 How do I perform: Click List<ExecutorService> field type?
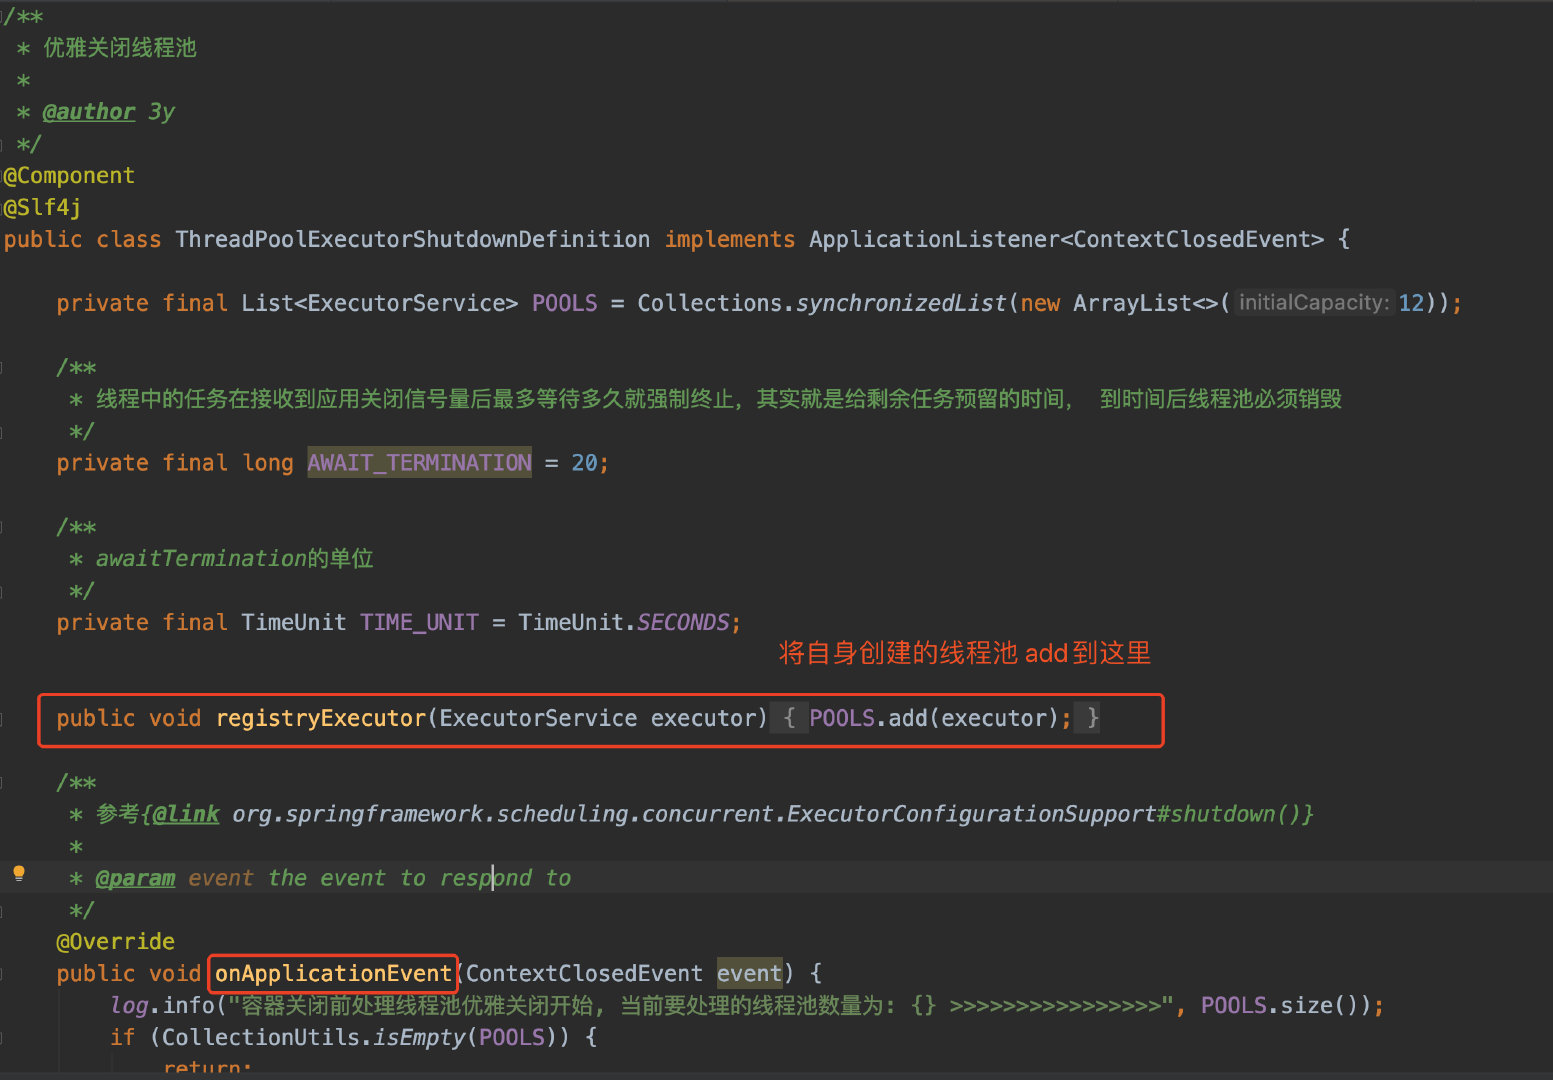tap(379, 303)
